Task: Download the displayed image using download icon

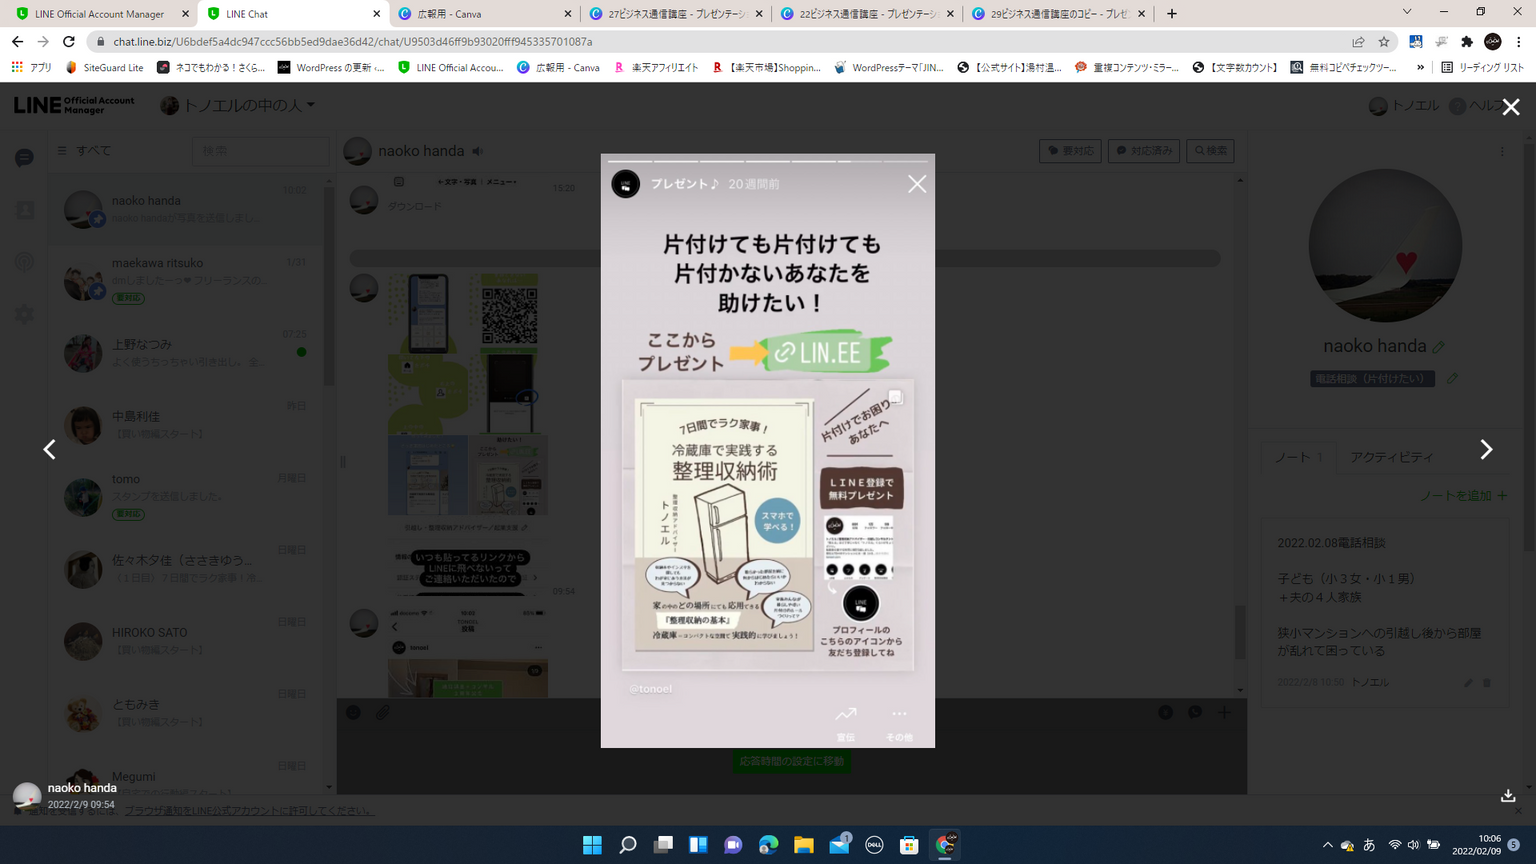Action: [1507, 796]
